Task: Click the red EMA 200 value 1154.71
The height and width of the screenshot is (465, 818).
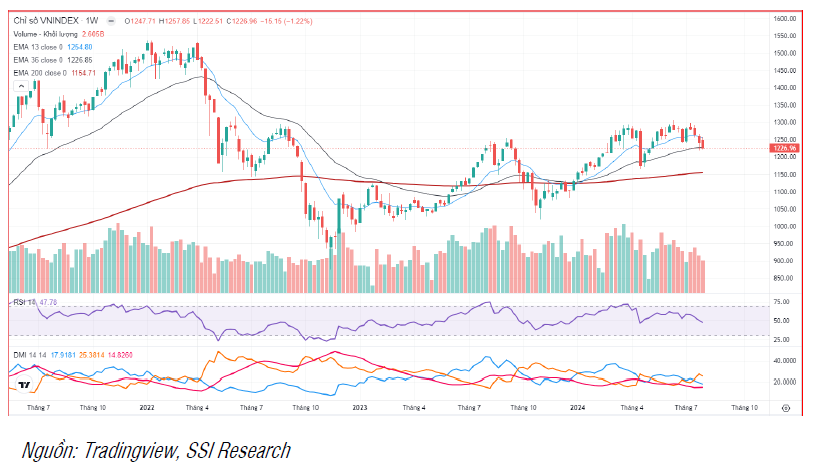Action: [83, 73]
